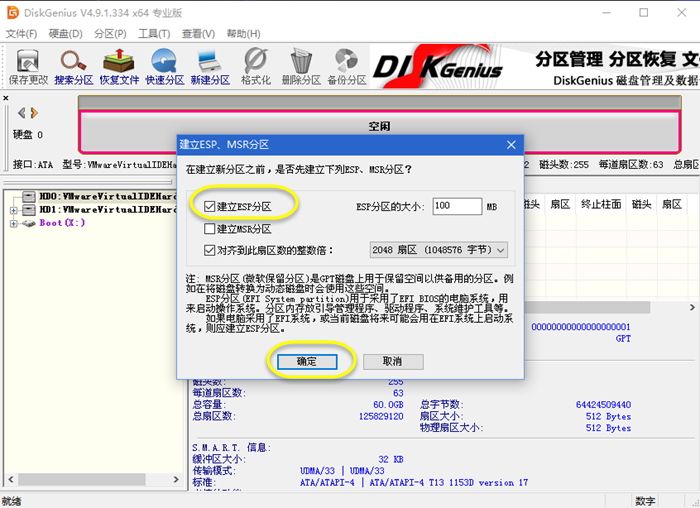
Task: Select HD0:VMwareVirtualIDEHard tree item
Action: point(108,196)
